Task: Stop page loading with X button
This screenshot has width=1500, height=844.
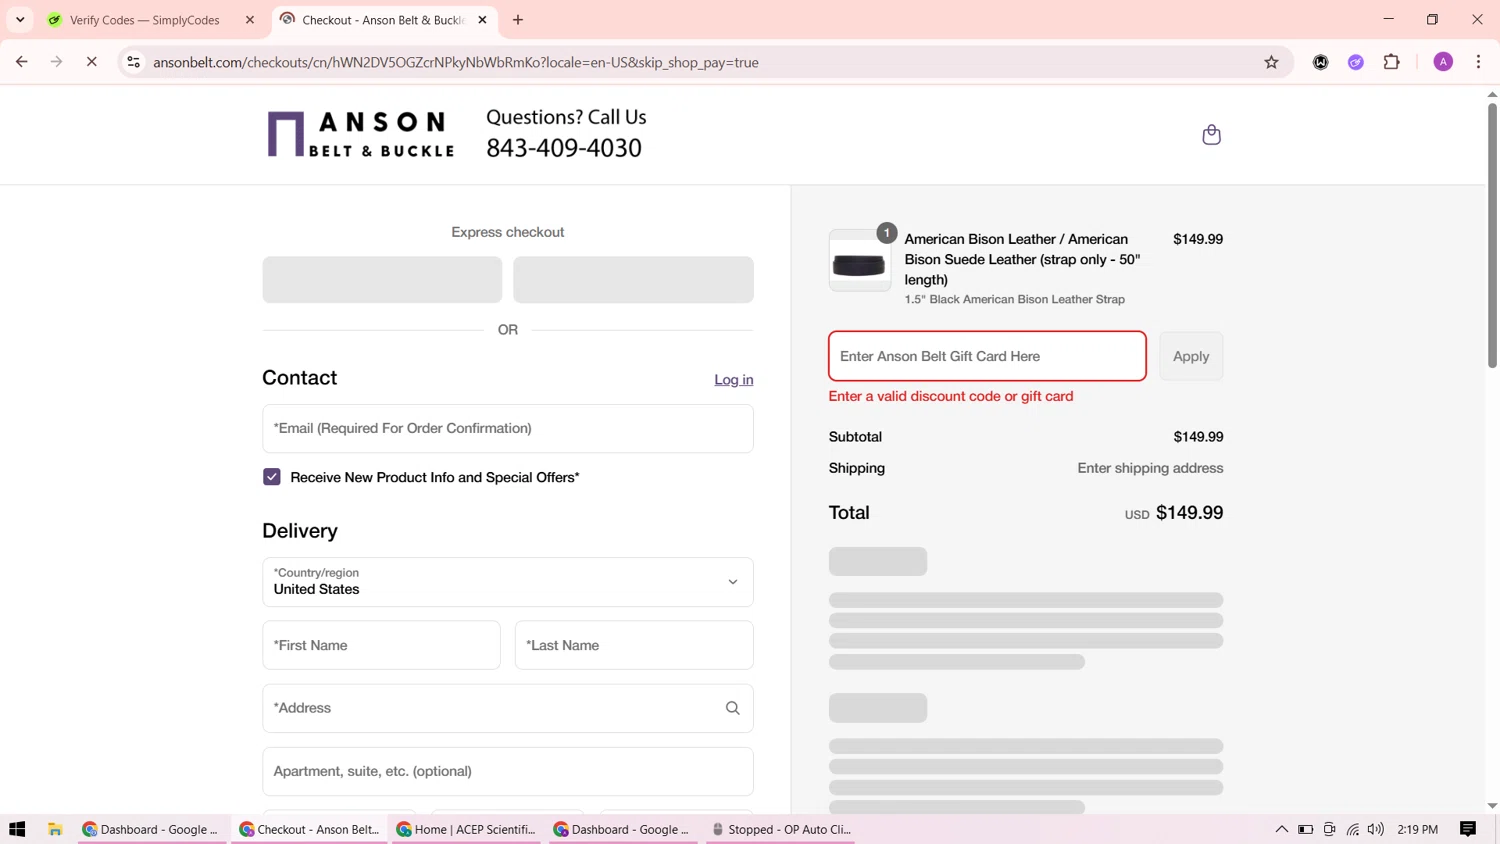Action: [91, 62]
